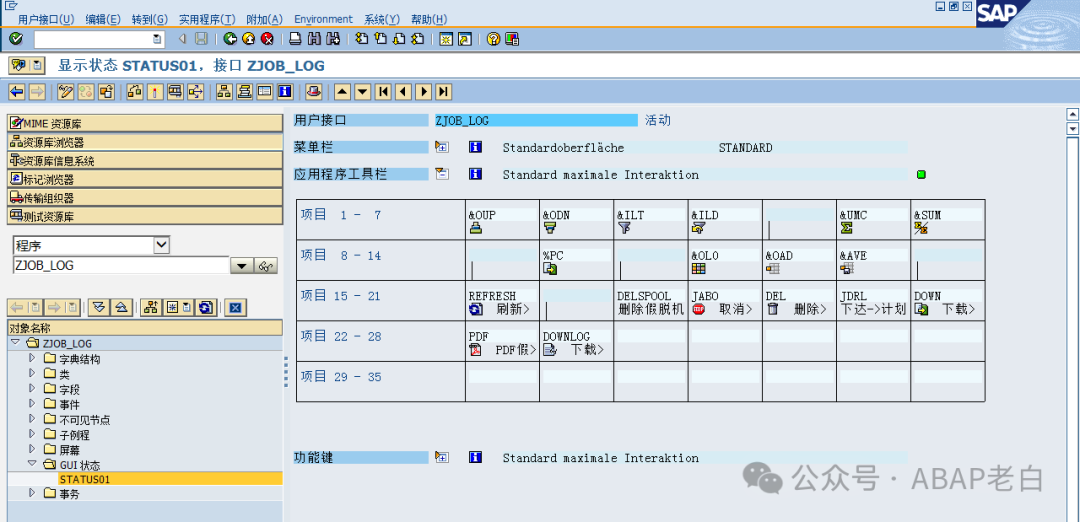Click the hat icon in application toolbar

[x=315, y=92]
